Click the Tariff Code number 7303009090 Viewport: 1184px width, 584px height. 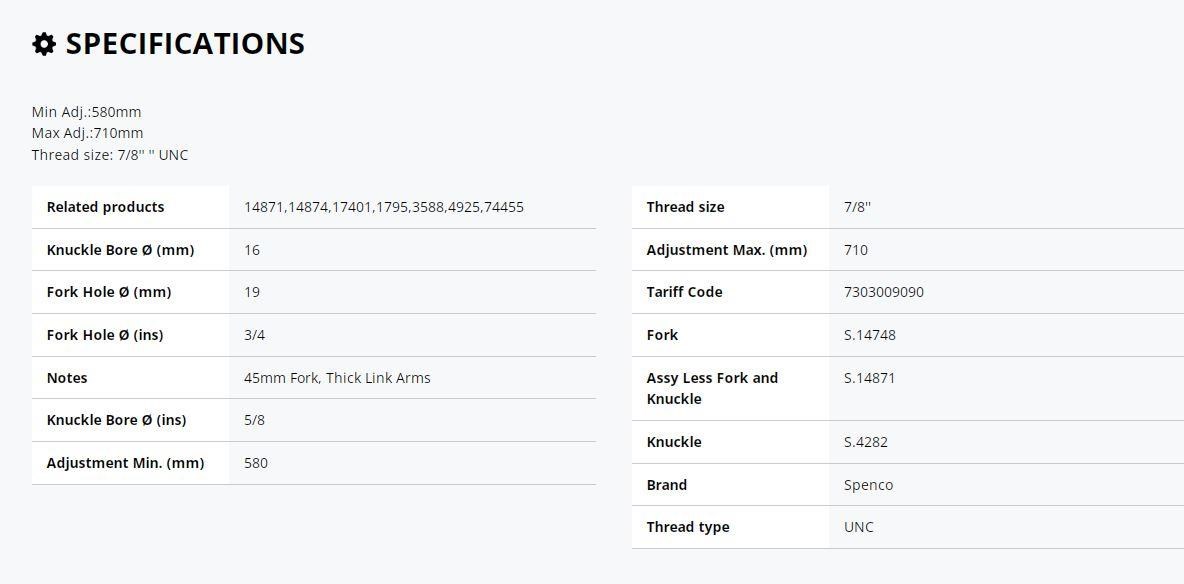(x=883, y=292)
